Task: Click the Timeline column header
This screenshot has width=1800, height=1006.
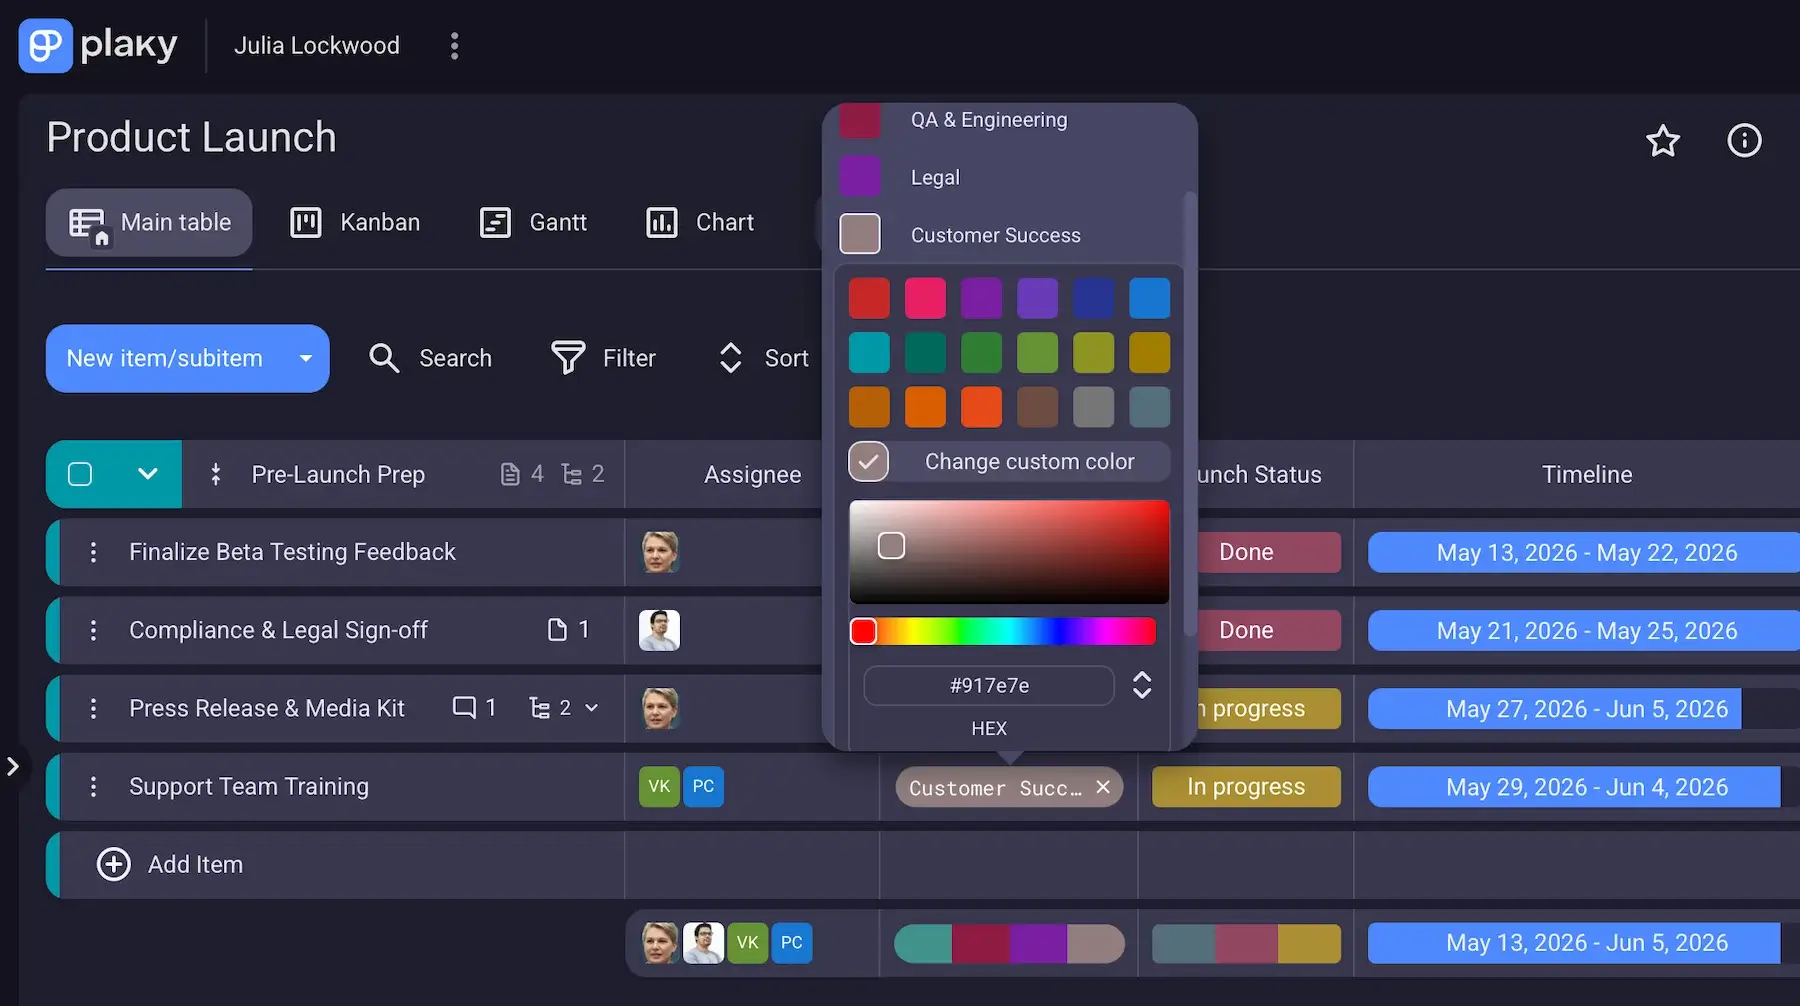Action: 1587,474
